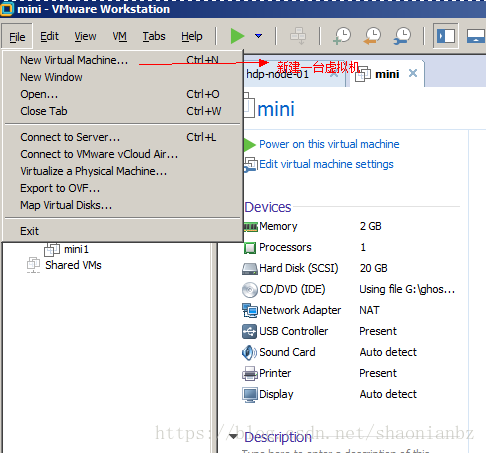Open the File menu

click(17, 36)
